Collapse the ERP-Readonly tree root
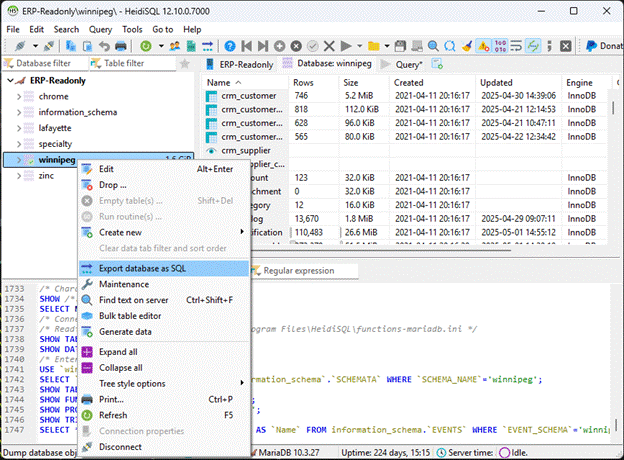This screenshot has height=460, width=624. coord(10,80)
